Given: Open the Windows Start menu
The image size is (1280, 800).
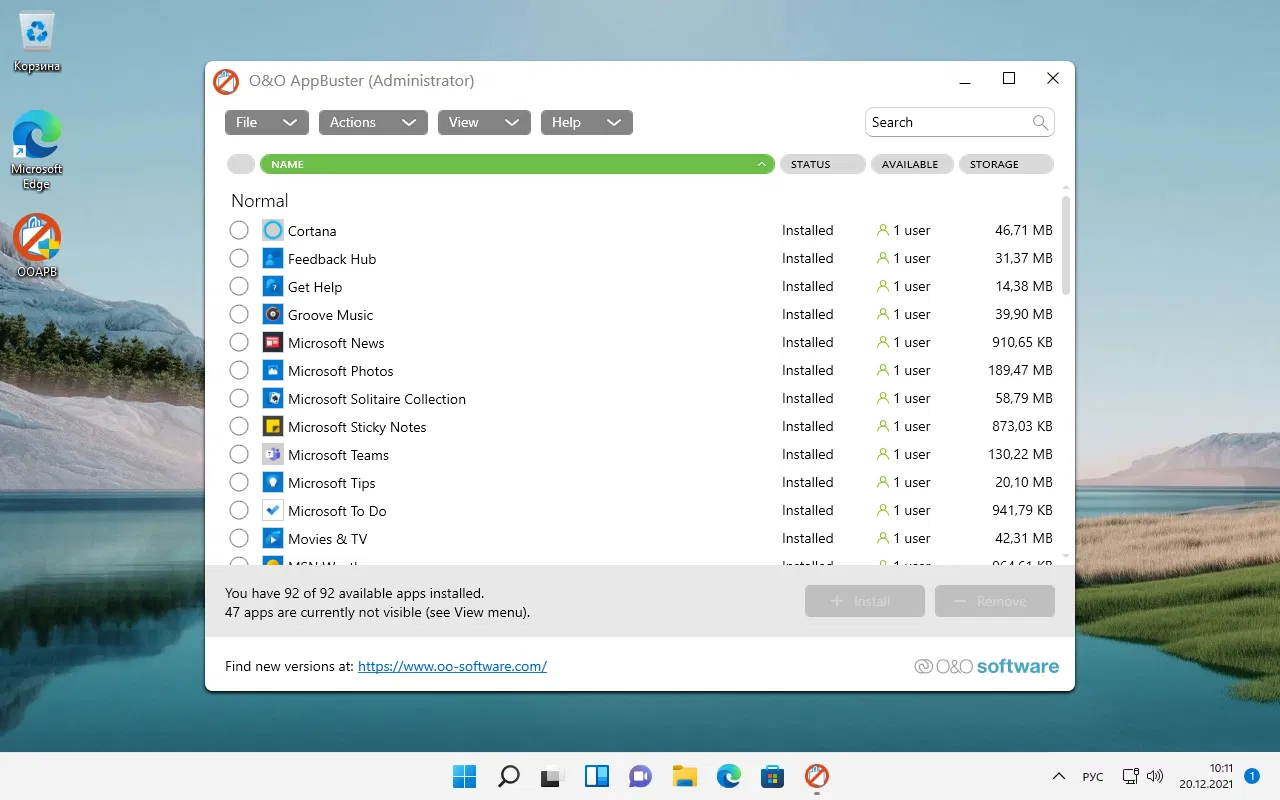Looking at the screenshot, I should tap(464, 776).
